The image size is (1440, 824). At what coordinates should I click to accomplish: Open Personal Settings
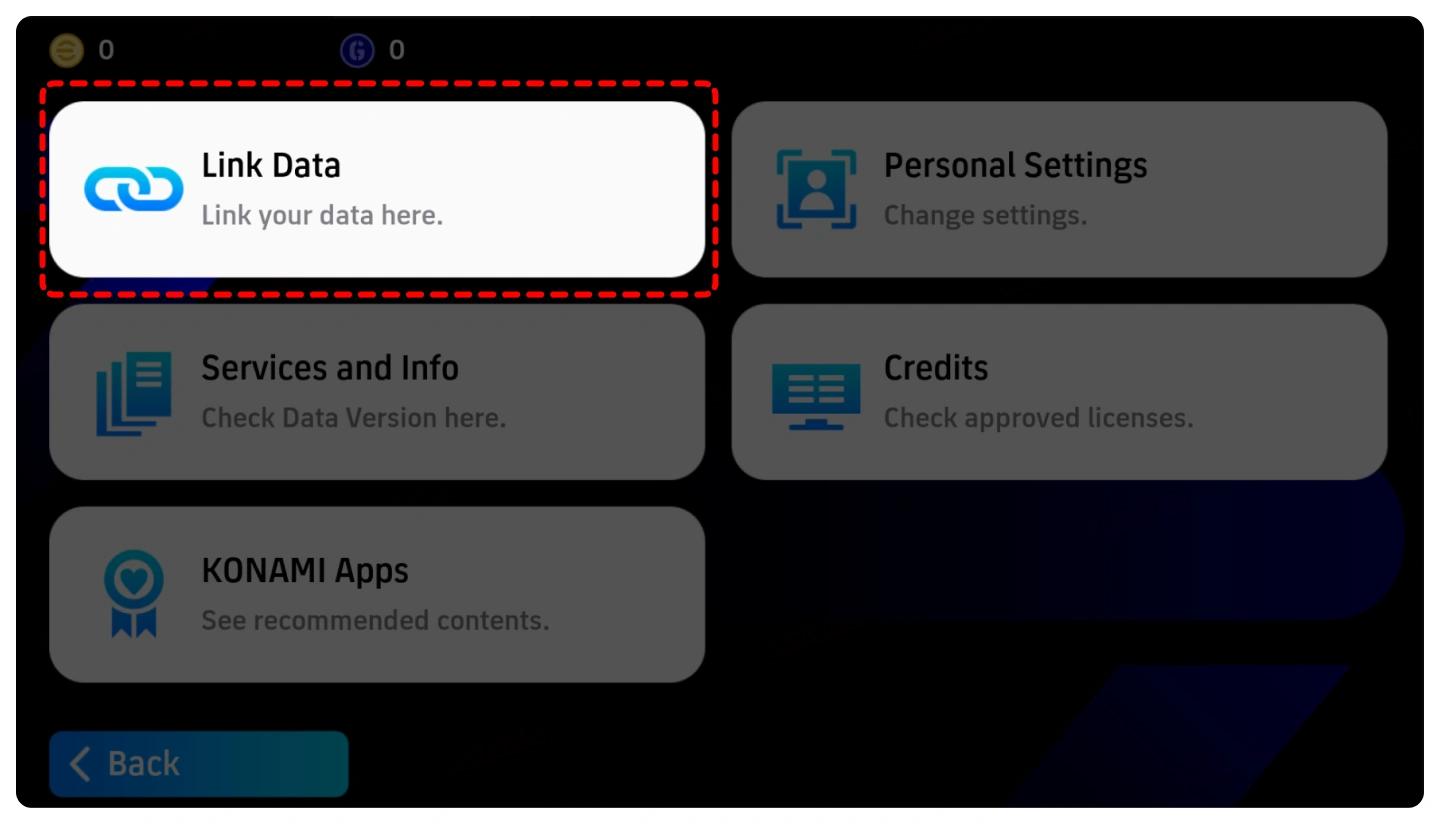pos(1059,189)
